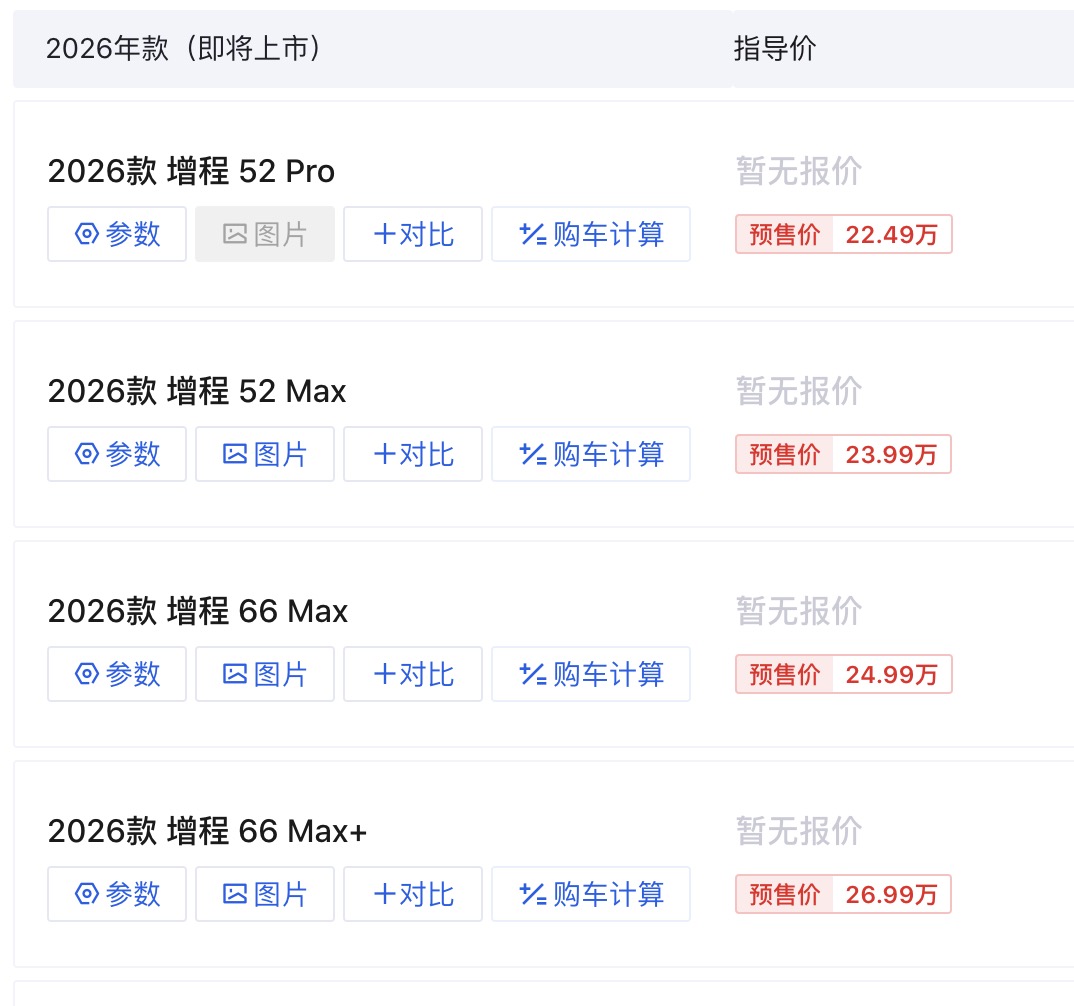Select the 2026年款（即将上市）header

(184, 49)
